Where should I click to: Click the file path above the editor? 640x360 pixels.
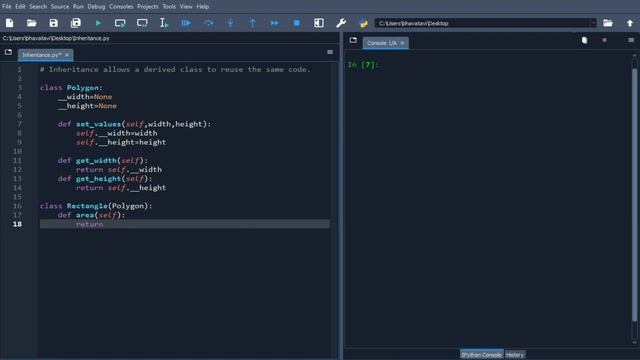(x=56, y=38)
